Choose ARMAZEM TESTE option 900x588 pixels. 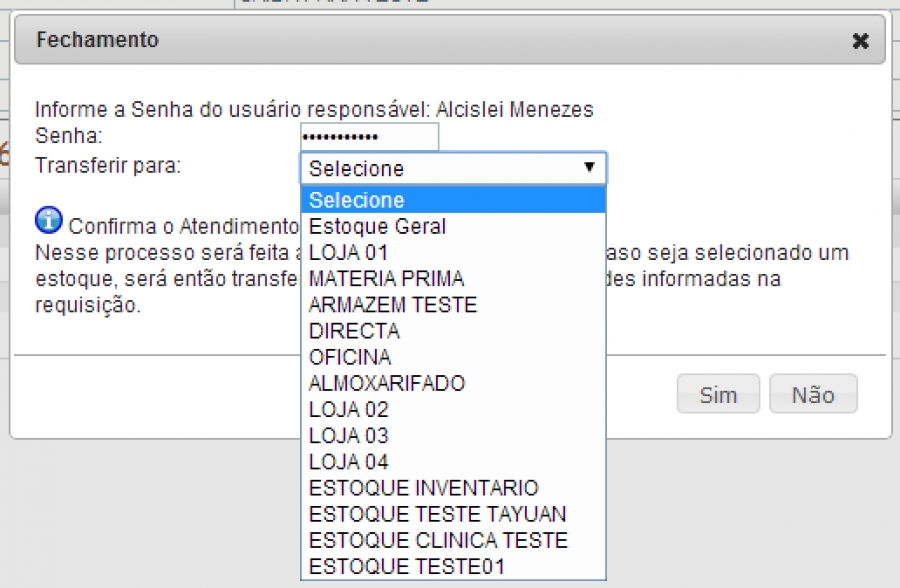tap(453, 305)
